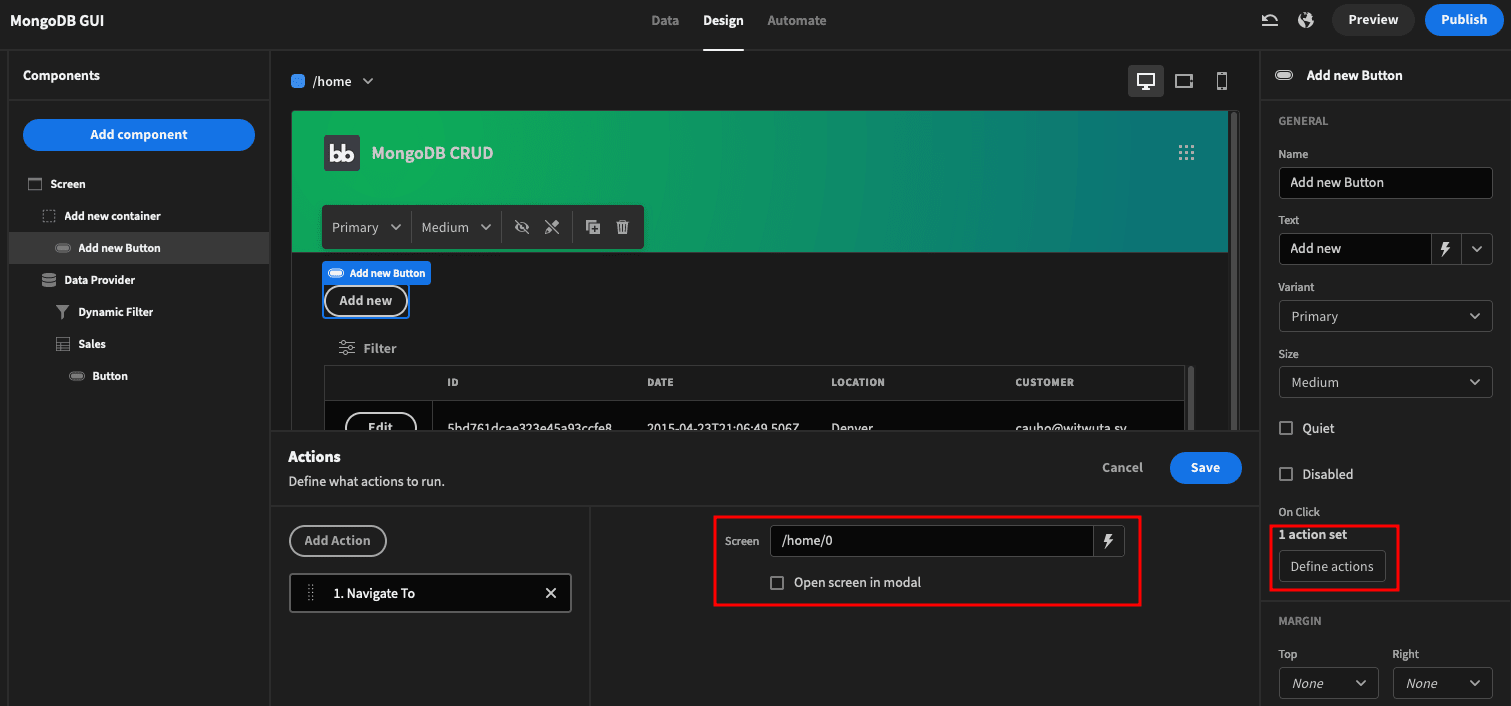1511x706 pixels.
Task: Toggle the Quiet checkbox
Action: click(x=1286, y=428)
